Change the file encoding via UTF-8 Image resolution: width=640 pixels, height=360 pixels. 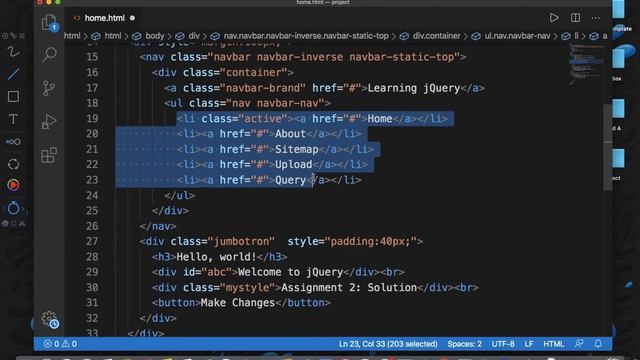[503, 344]
